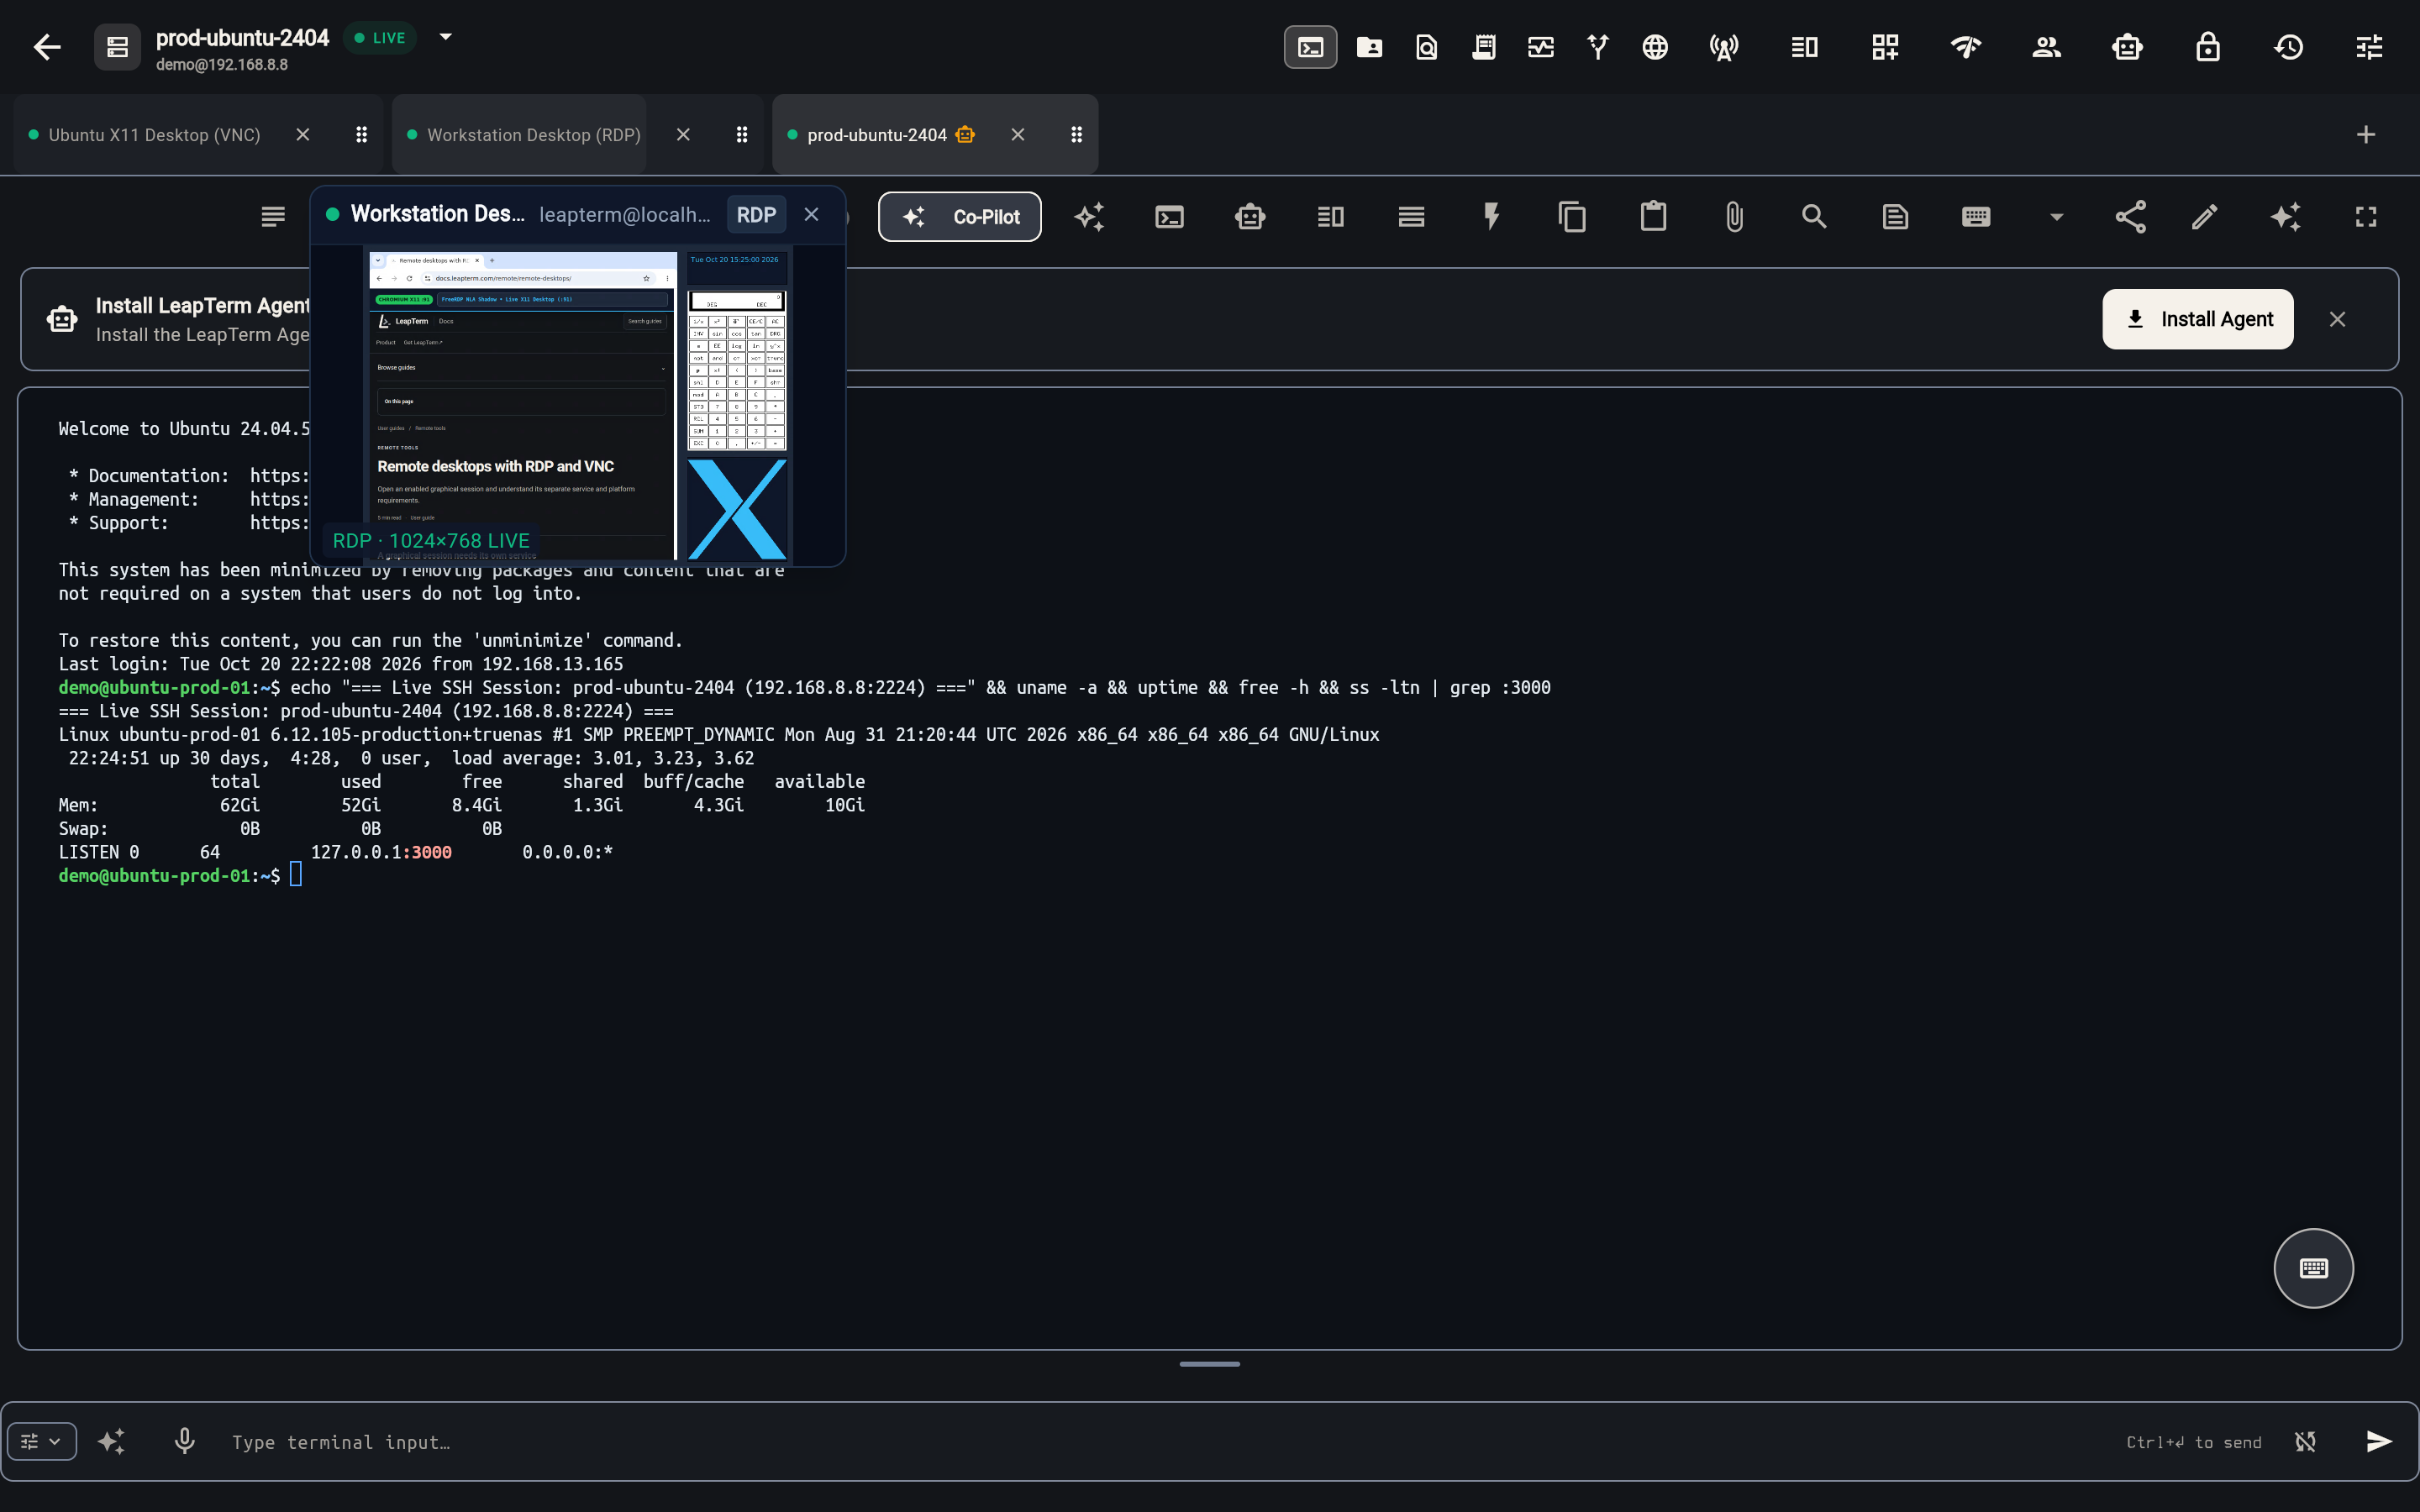Switch to Ubuntu X11 Desktop (VNC) tab

tap(154, 134)
